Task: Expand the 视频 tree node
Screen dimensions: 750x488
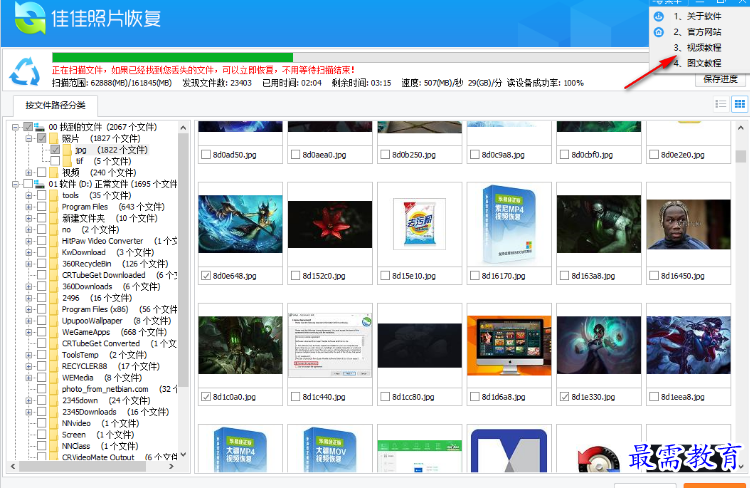Action: pos(29,172)
